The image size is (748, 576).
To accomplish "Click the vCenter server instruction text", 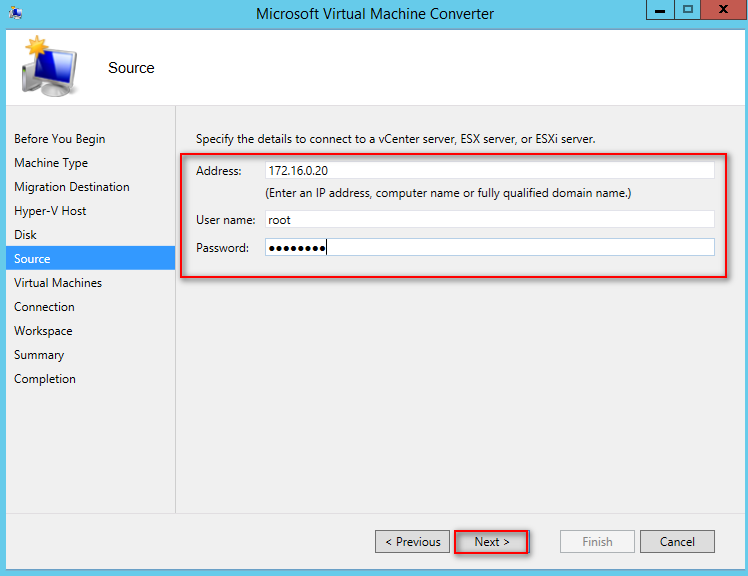I will (x=395, y=139).
